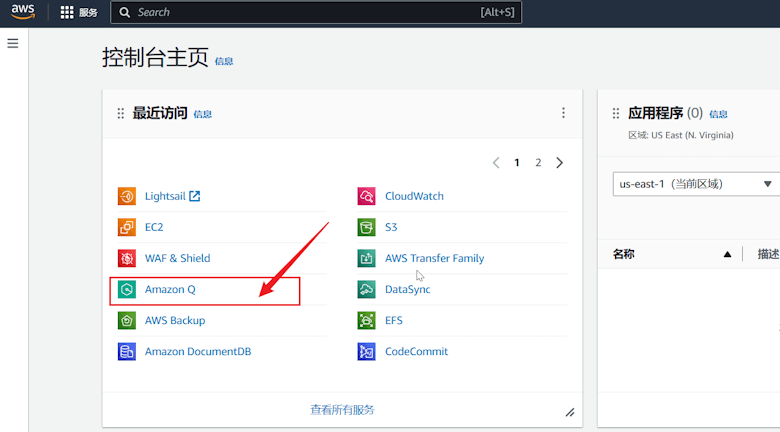The width and height of the screenshot is (780, 432).
Task: Click the WAF & Shield icon
Action: coord(127,258)
